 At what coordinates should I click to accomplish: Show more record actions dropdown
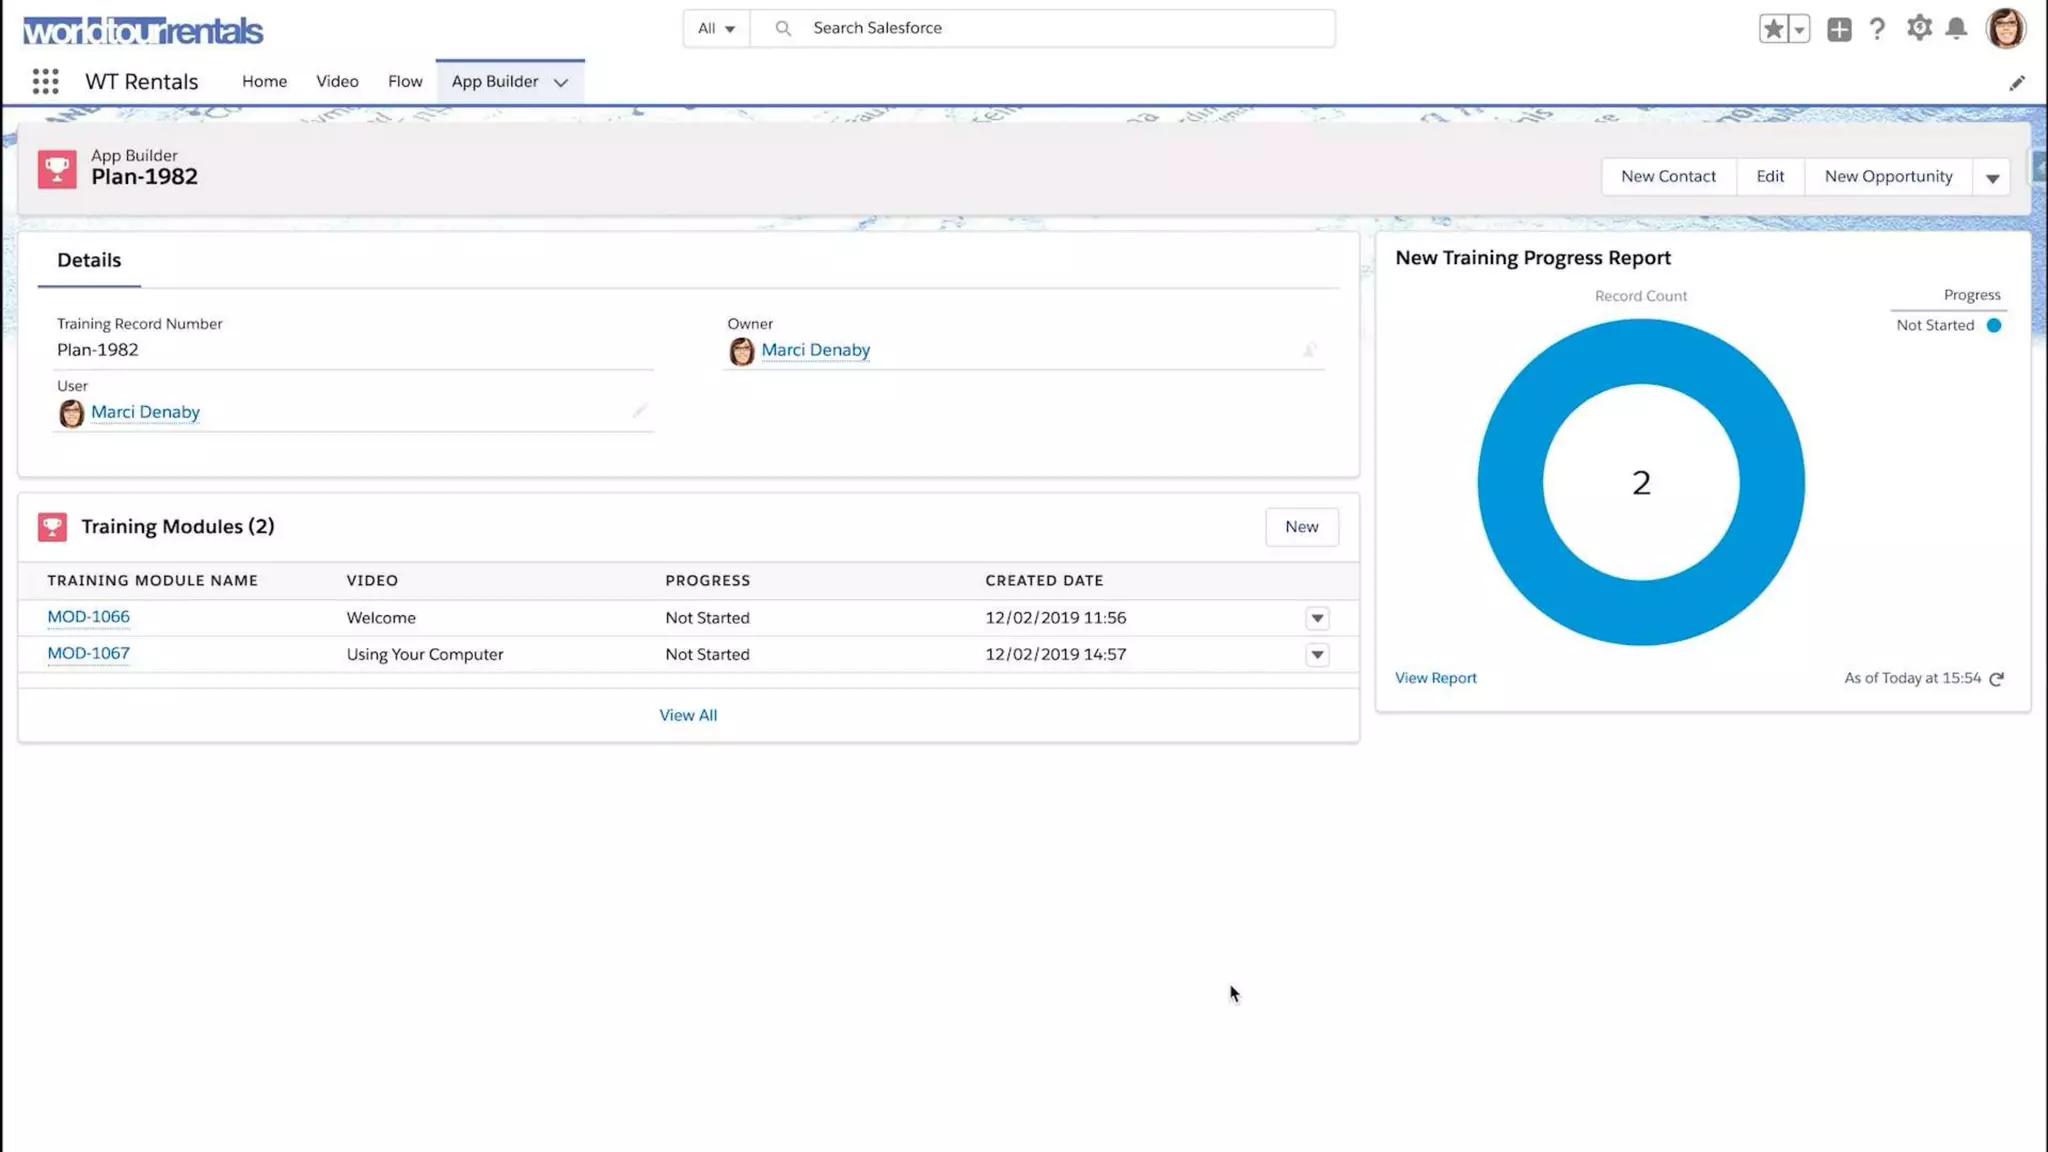tap(1992, 177)
